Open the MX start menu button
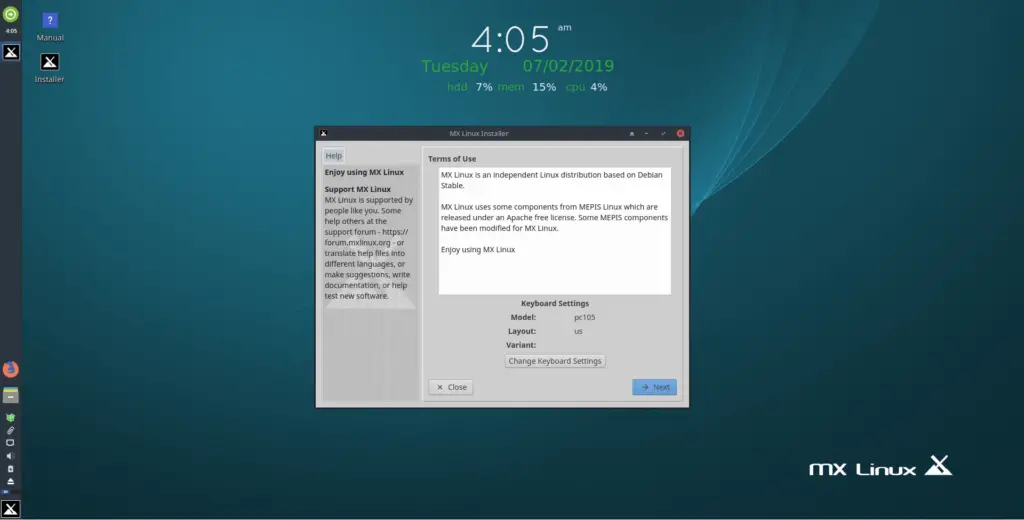This screenshot has height=520, width=1024. (10, 508)
